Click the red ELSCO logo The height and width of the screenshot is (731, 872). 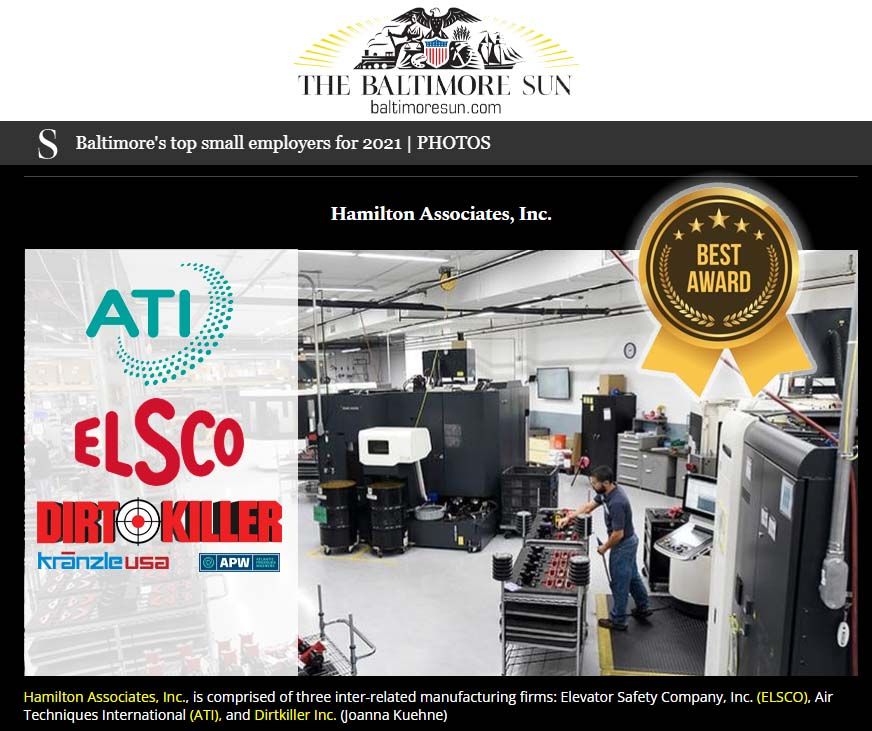tap(159, 442)
